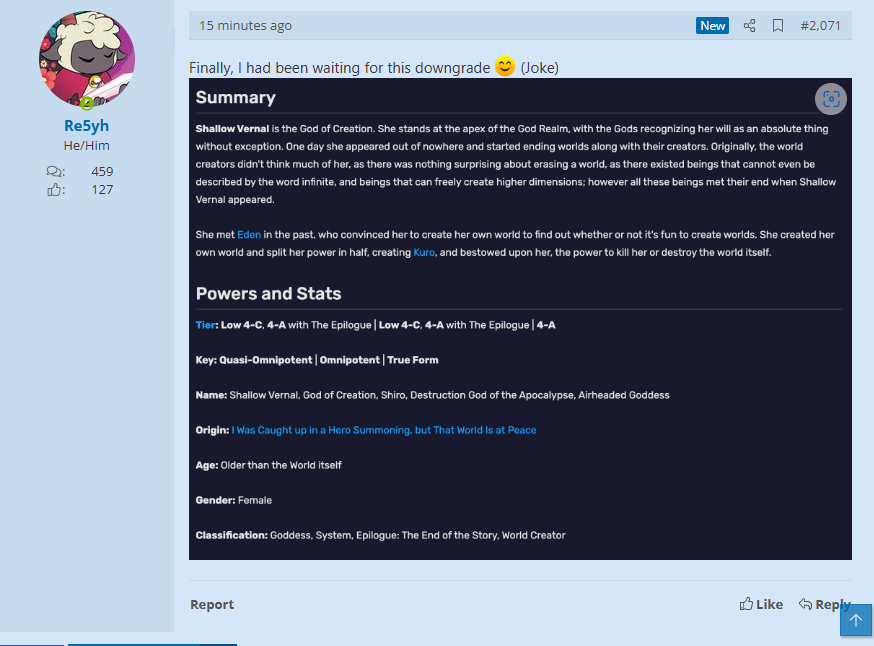Jump to top with the up arrow button

(x=856, y=620)
